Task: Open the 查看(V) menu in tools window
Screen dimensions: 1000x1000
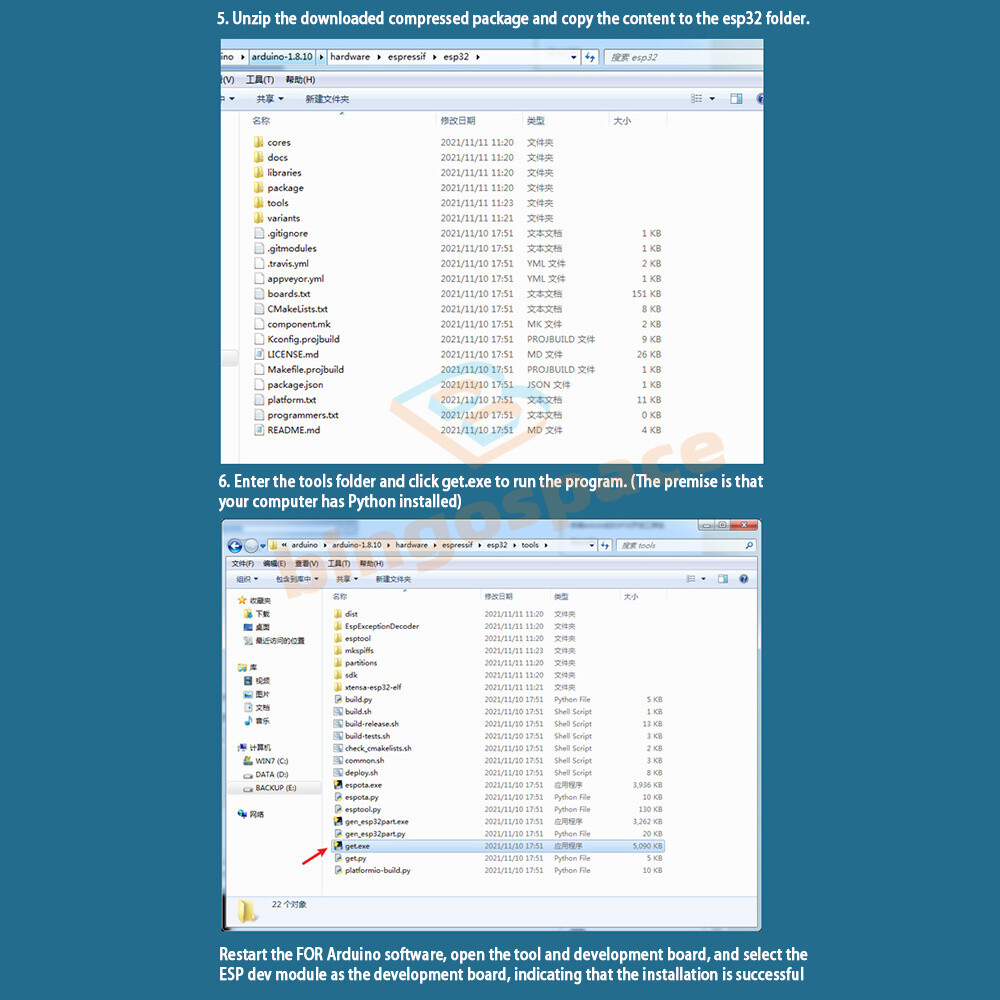Action: click(306, 564)
